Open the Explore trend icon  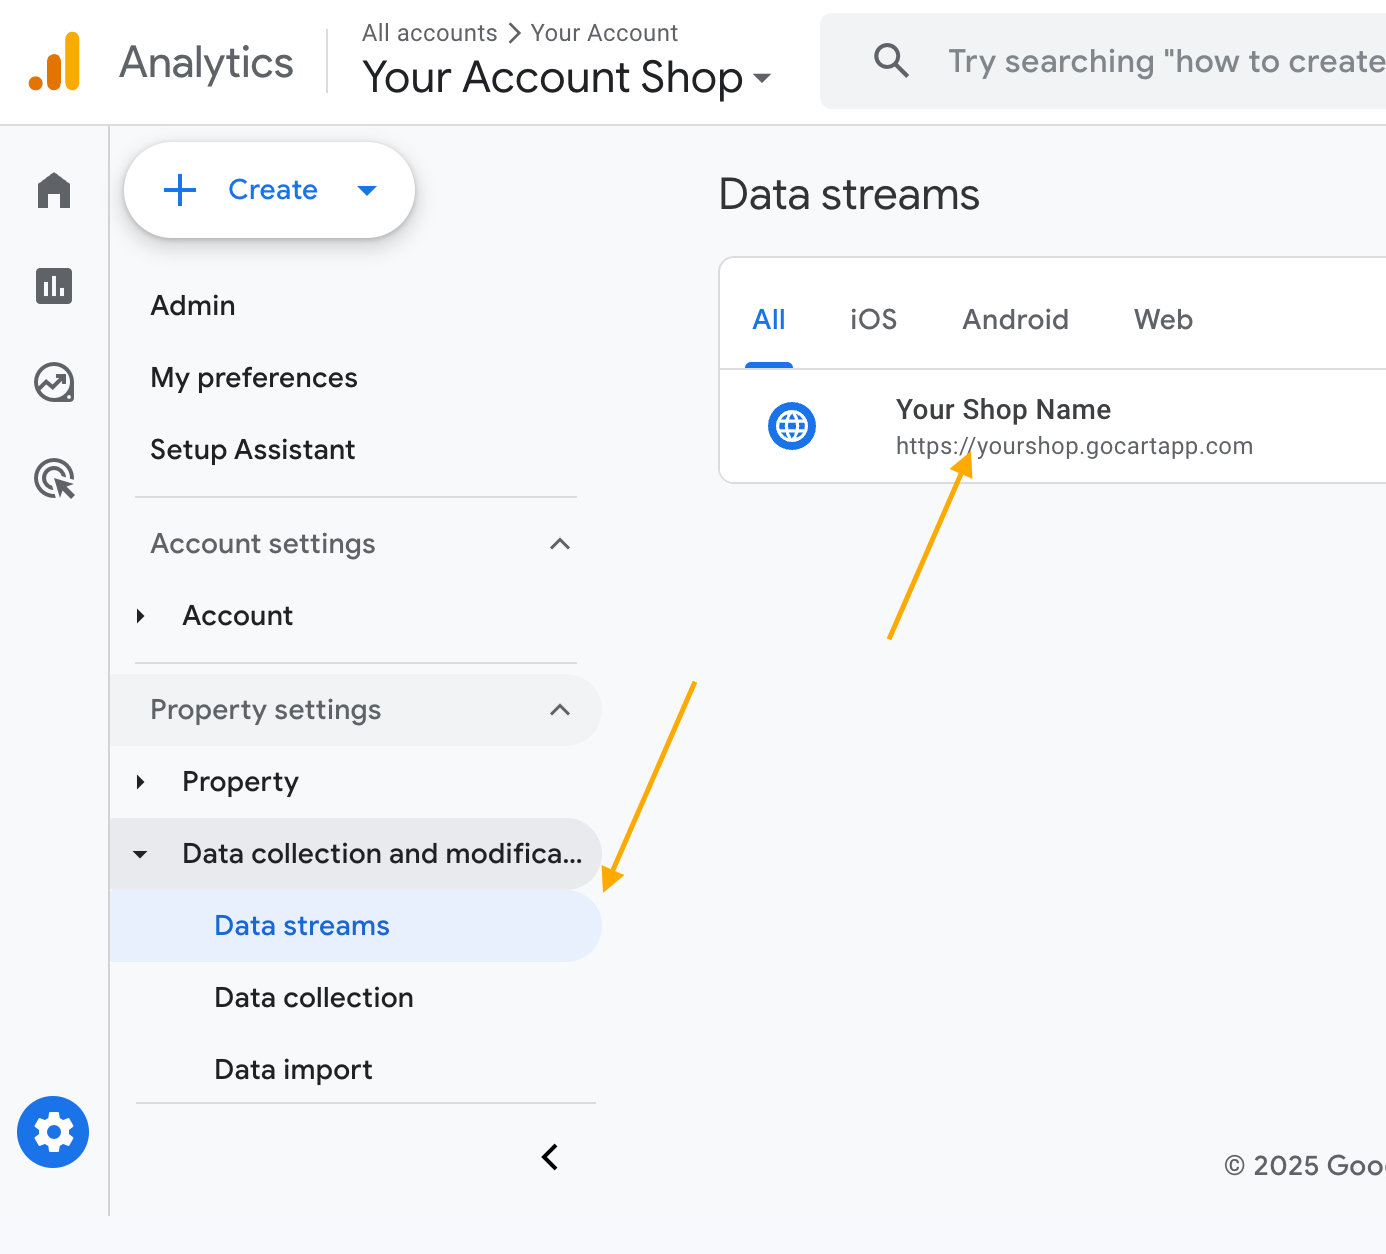(54, 382)
